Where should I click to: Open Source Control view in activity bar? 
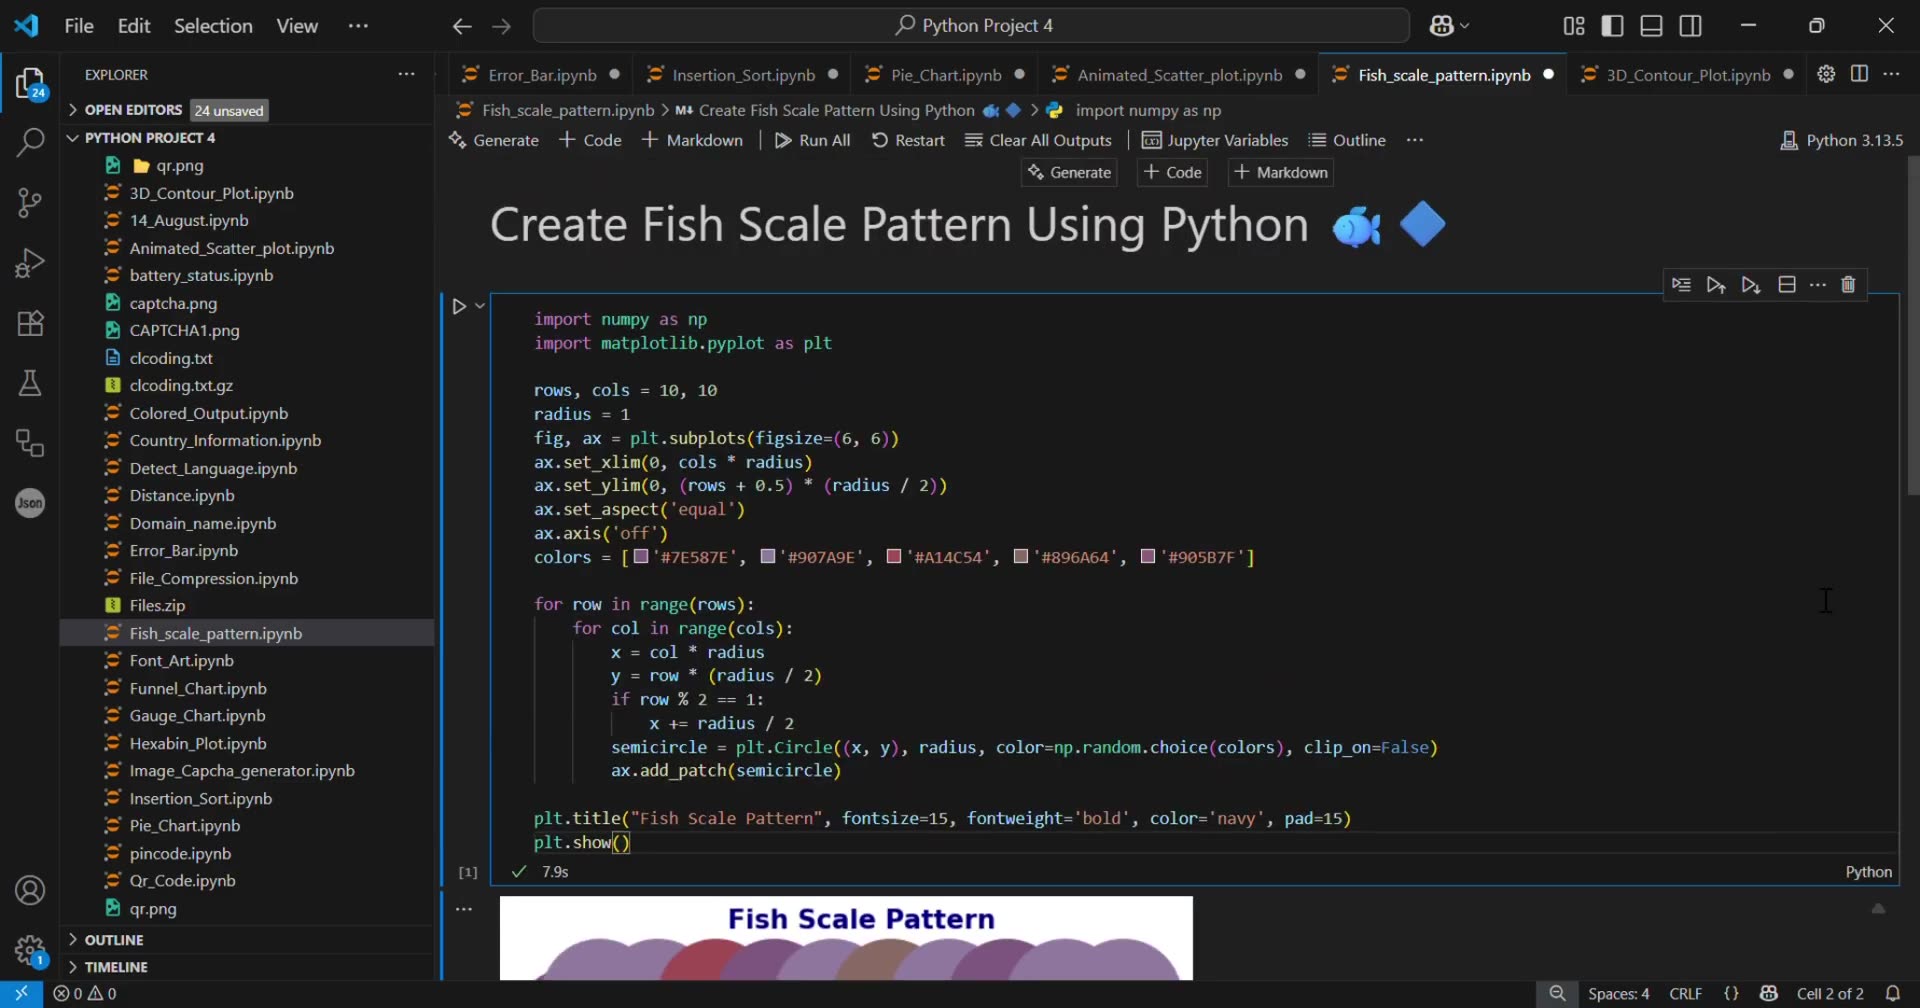[x=30, y=202]
